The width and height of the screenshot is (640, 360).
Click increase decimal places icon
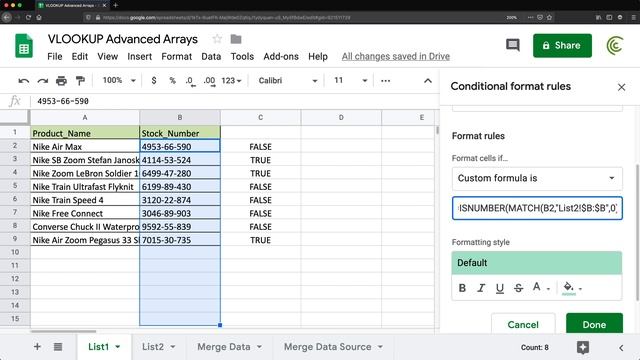click(209, 81)
